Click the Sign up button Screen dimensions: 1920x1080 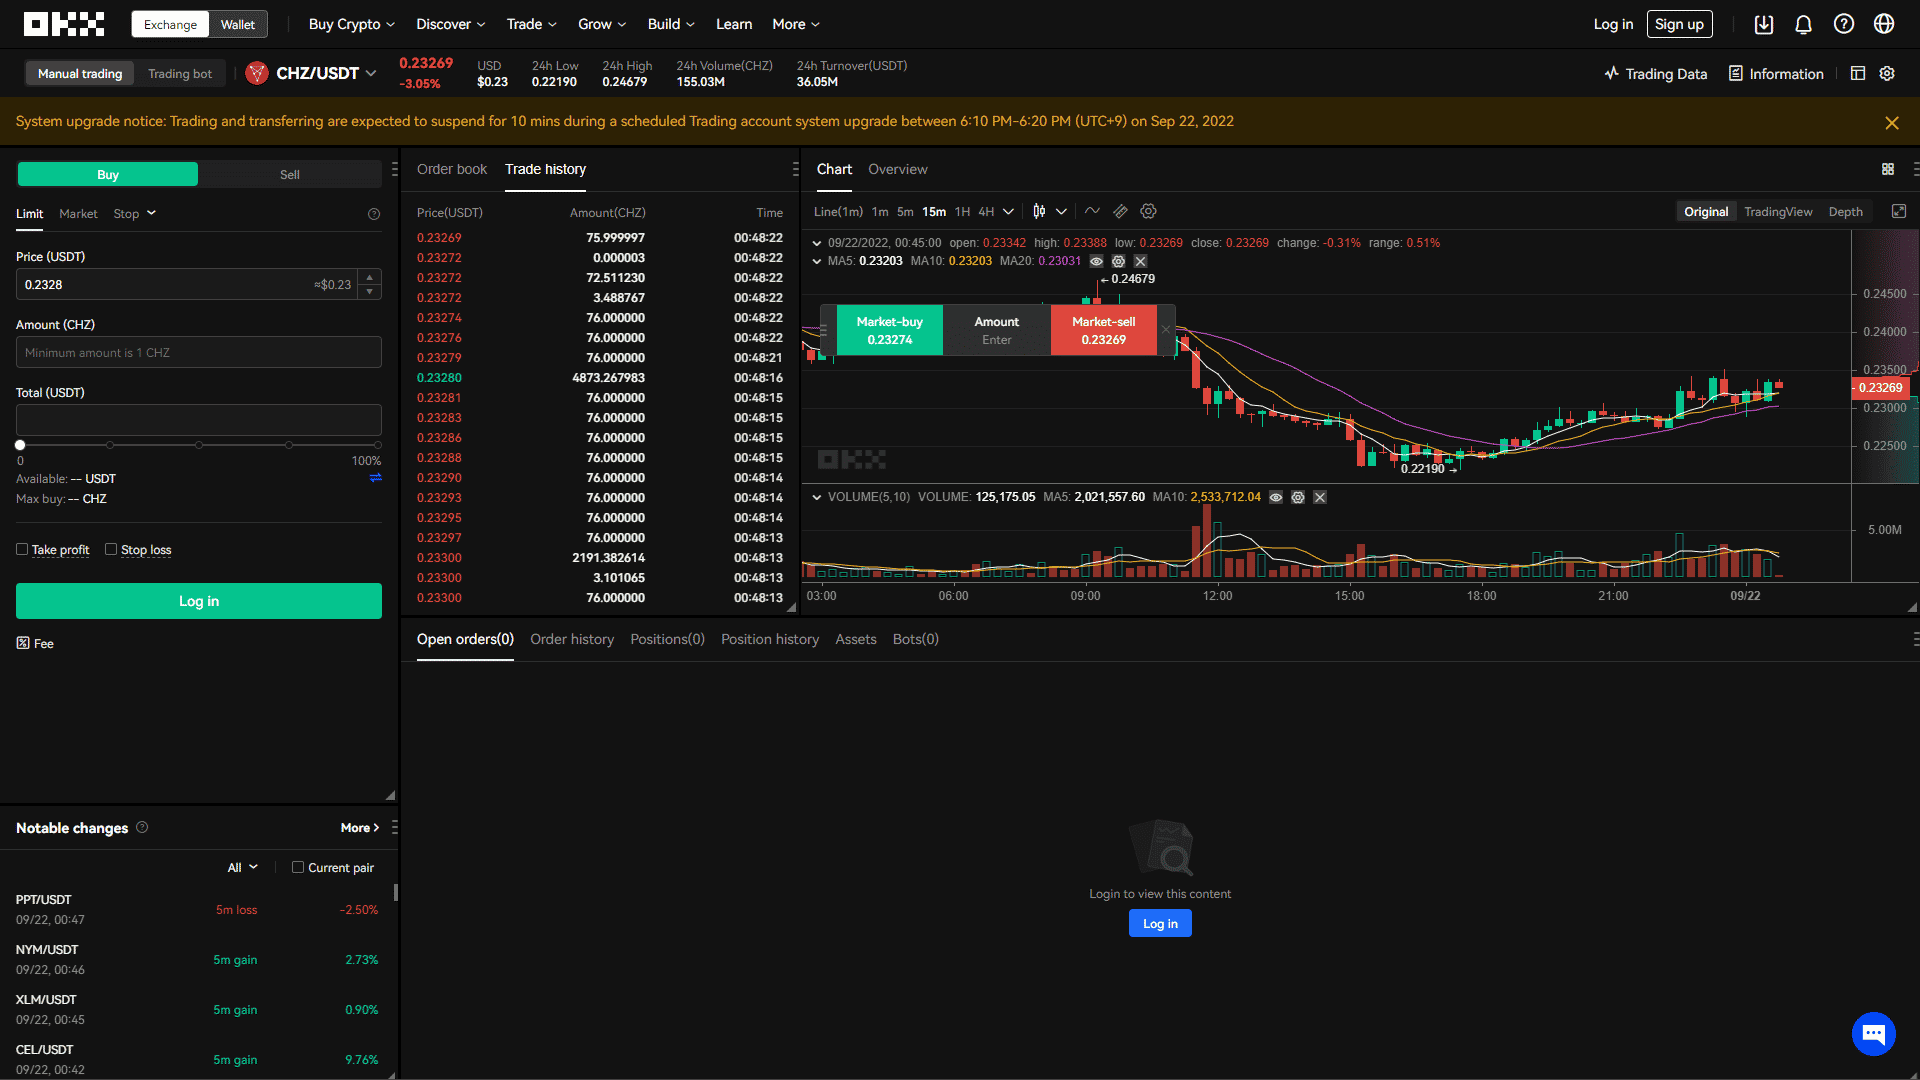1679,24
